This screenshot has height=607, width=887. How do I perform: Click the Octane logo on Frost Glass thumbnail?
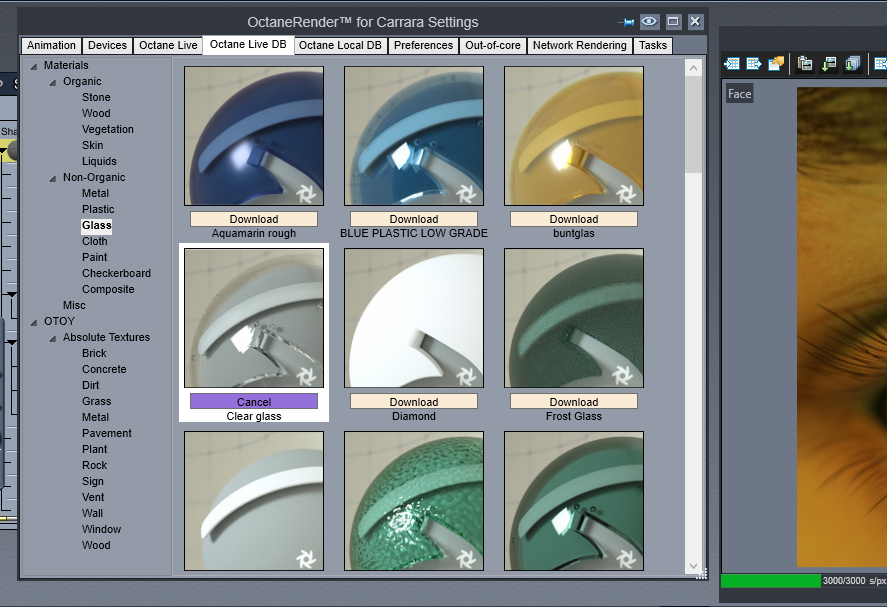click(x=622, y=374)
